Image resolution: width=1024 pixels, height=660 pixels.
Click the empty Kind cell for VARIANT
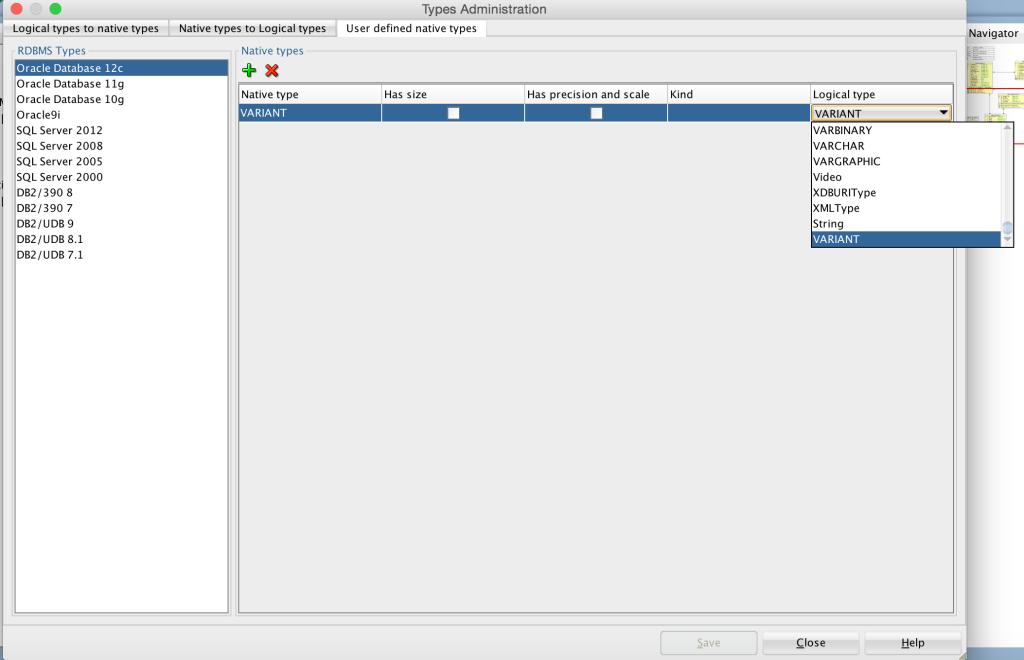[739, 113]
